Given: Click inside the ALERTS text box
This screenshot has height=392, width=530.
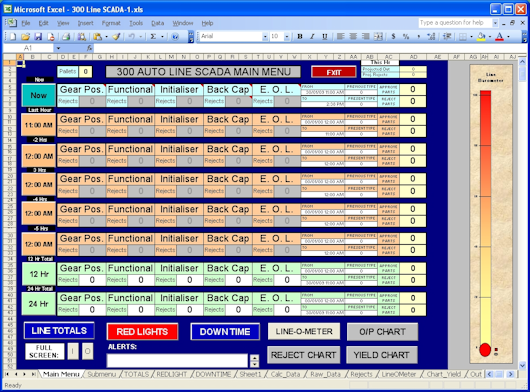Looking at the screenshot, I should point(177,360).
